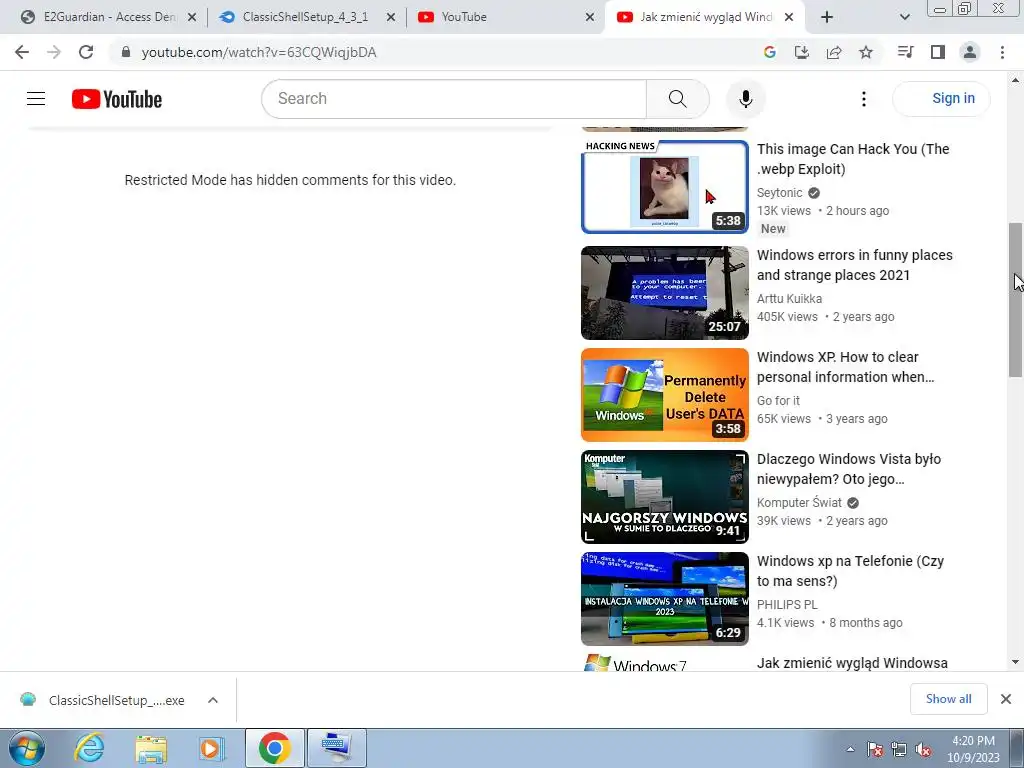Close the E2Guardian Access Denied tab

click(192, 18)
